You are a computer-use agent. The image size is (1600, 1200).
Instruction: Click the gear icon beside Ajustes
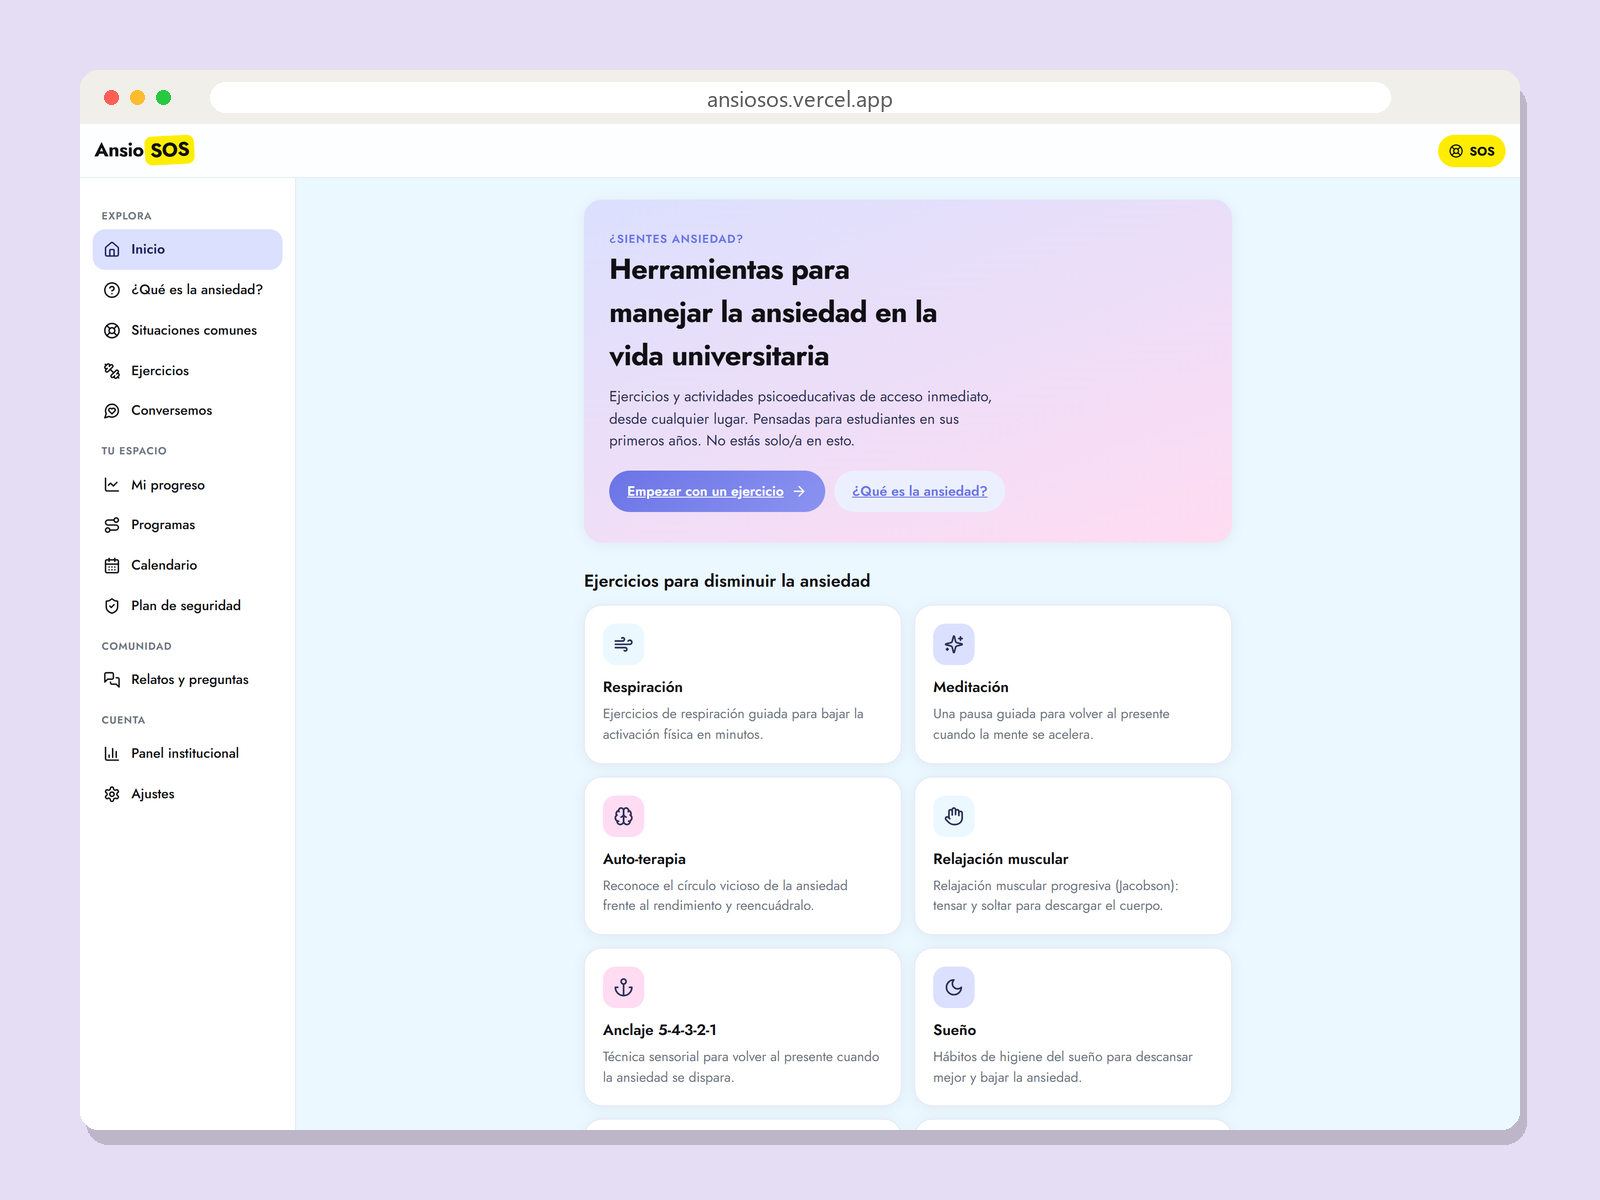coord(112,794)
